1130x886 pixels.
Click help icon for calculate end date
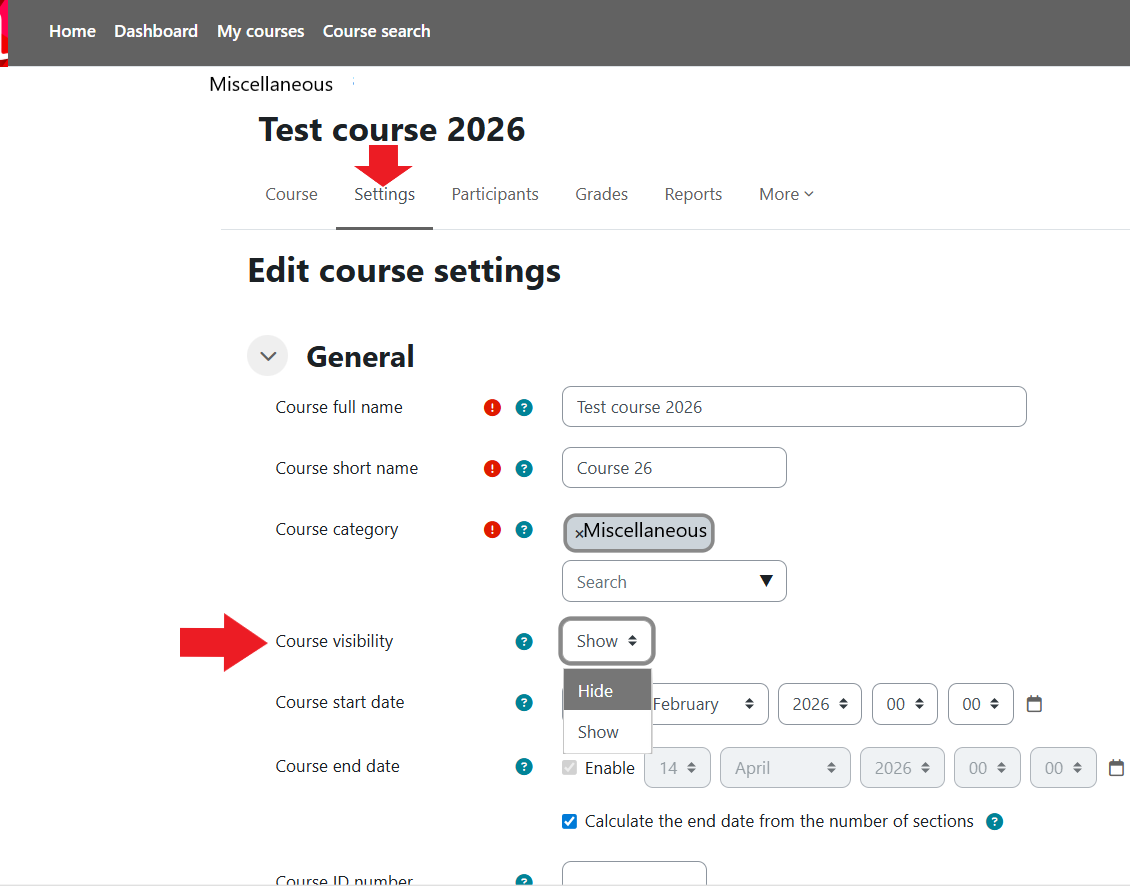coord(994,822)
